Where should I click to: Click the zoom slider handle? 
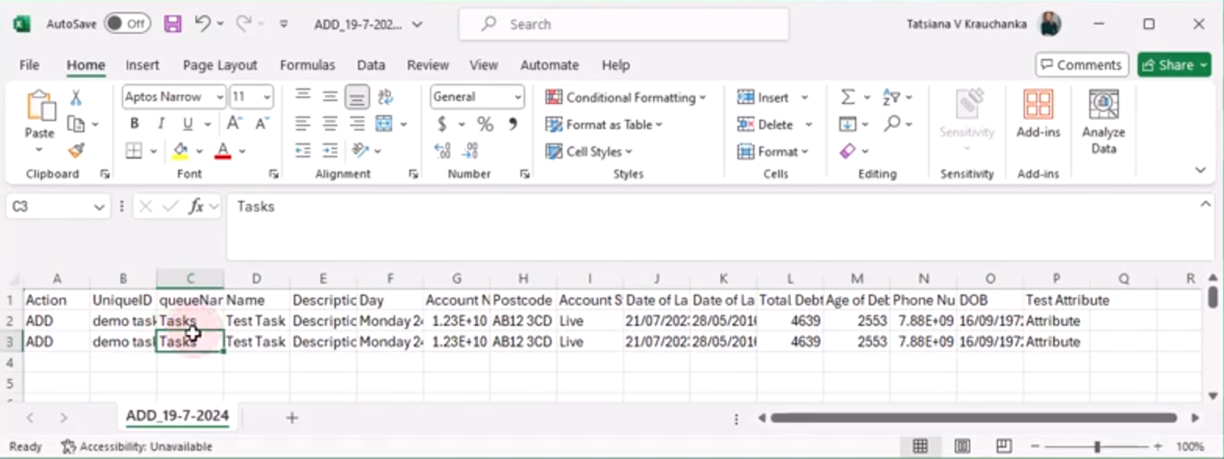1097,446
